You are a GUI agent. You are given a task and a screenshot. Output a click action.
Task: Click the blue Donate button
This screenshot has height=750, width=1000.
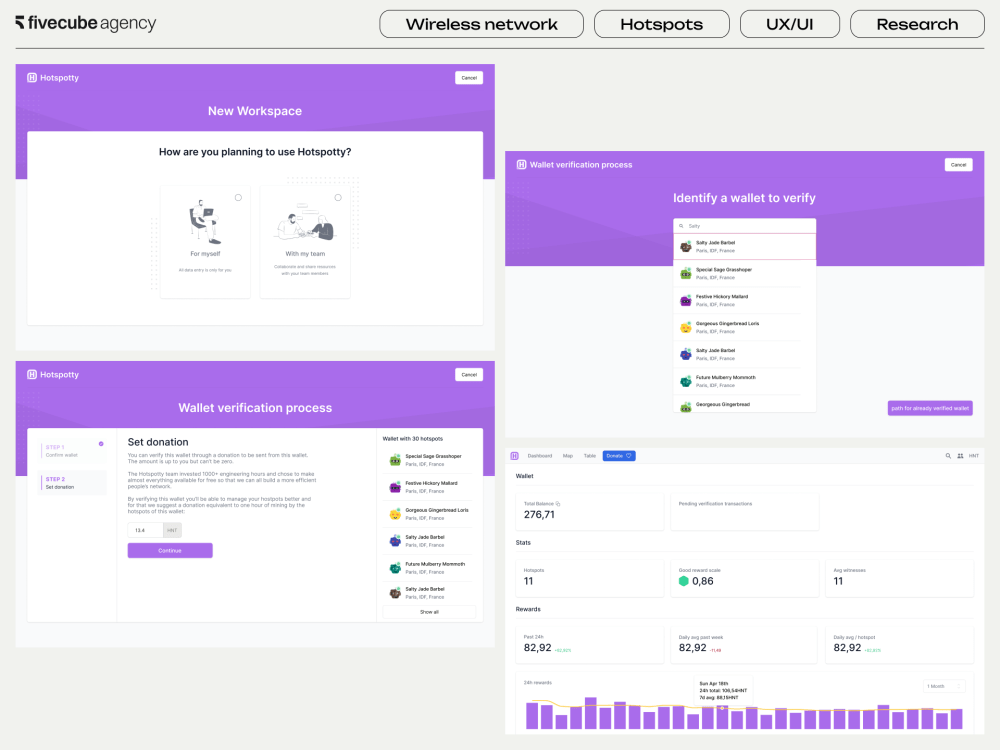tap(619, 456)
